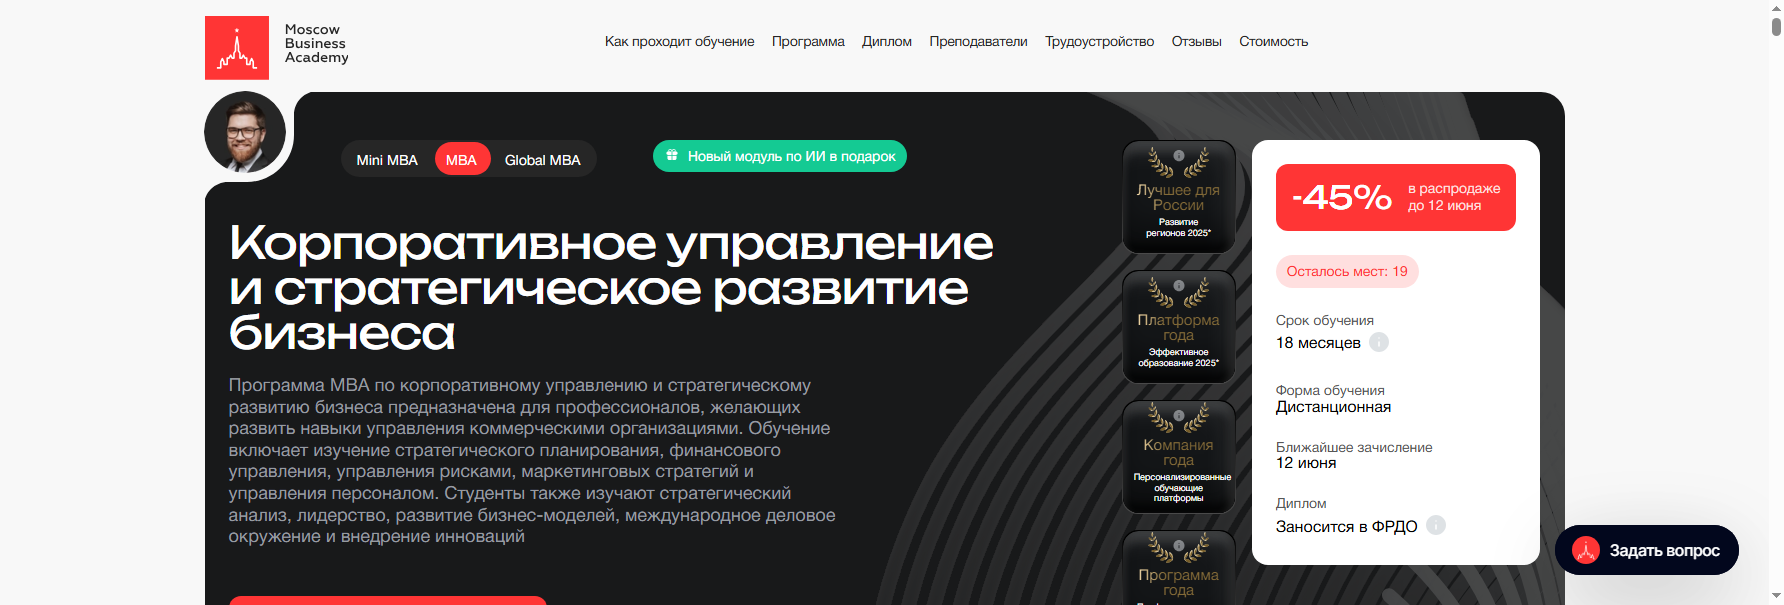Click the Срок обучения label
1784x605 pixels.
pyautogui.click(x=1324, y=320)
